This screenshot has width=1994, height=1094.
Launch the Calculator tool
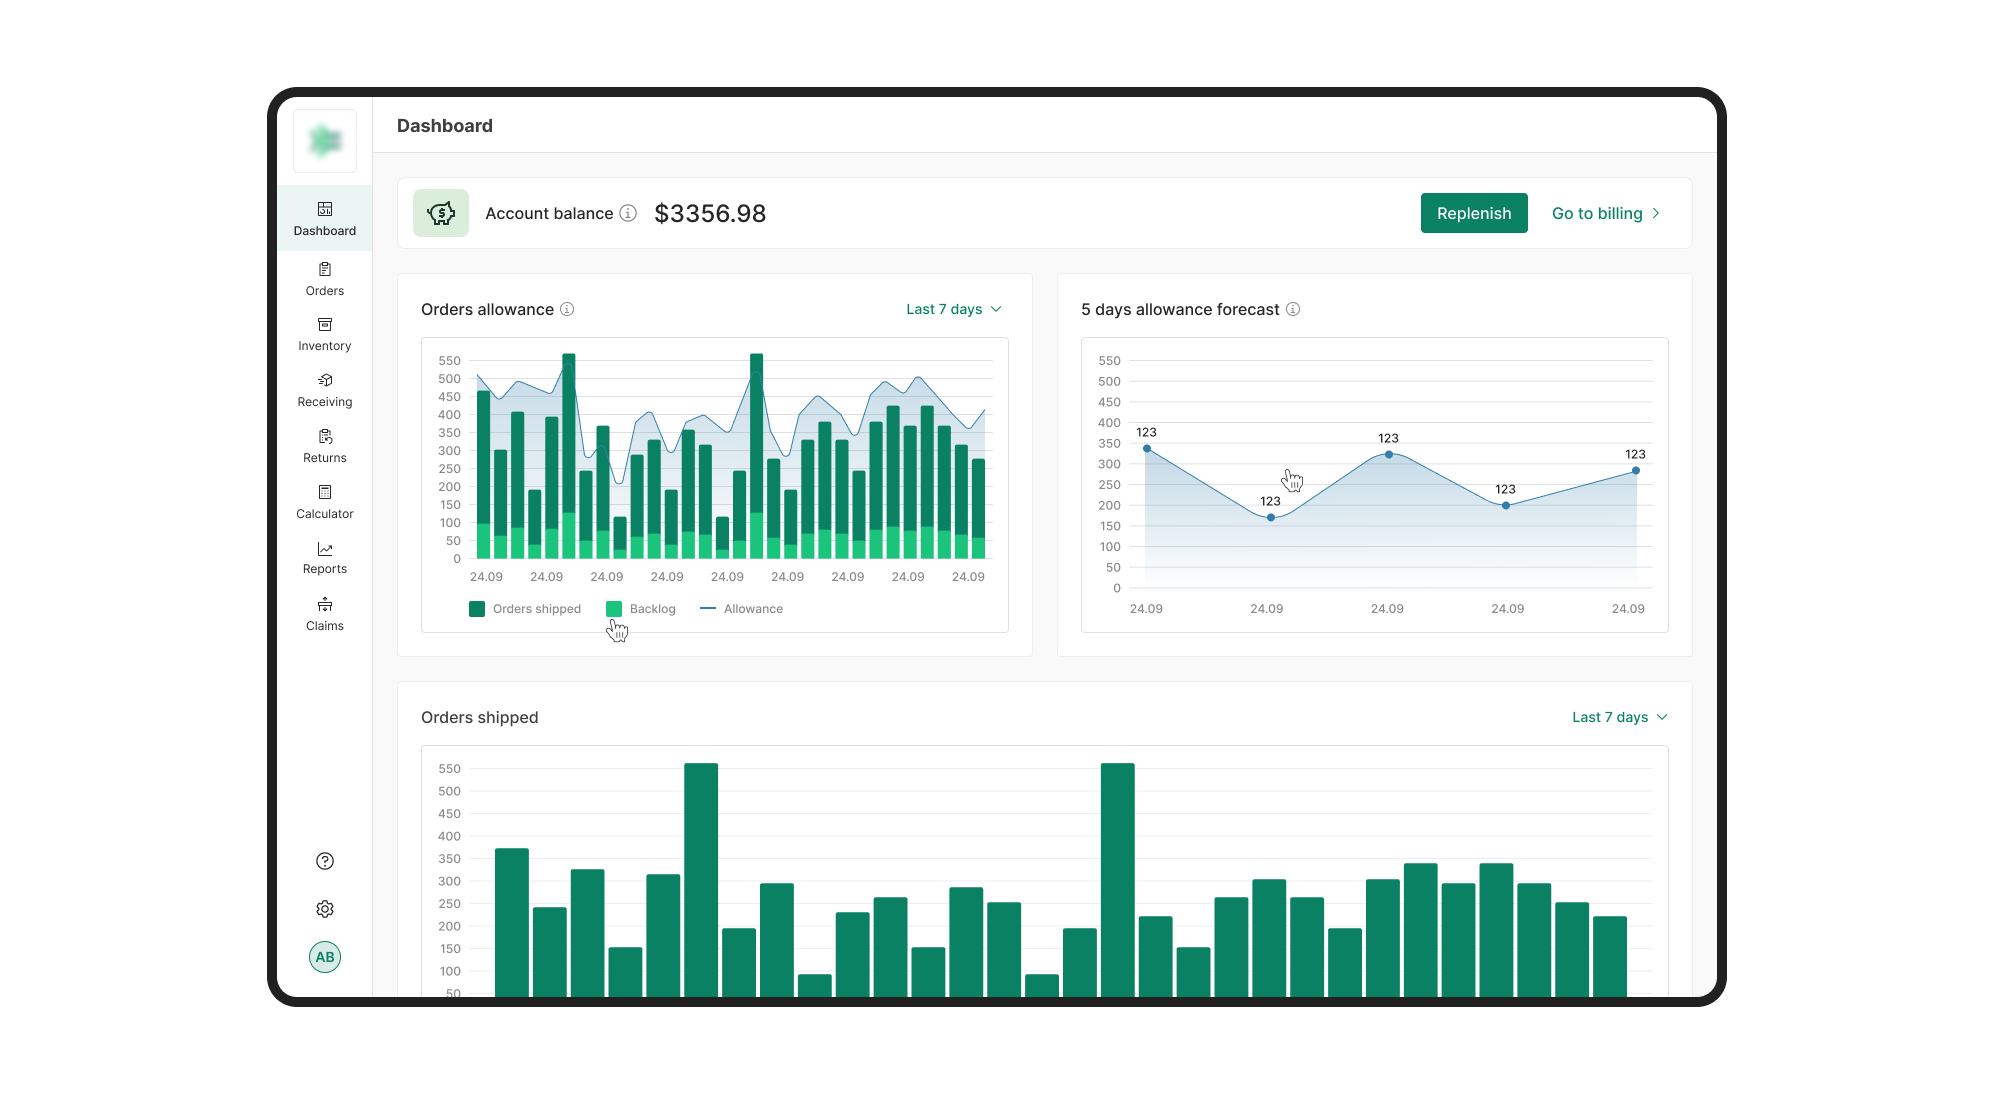[x=324, y=502]
